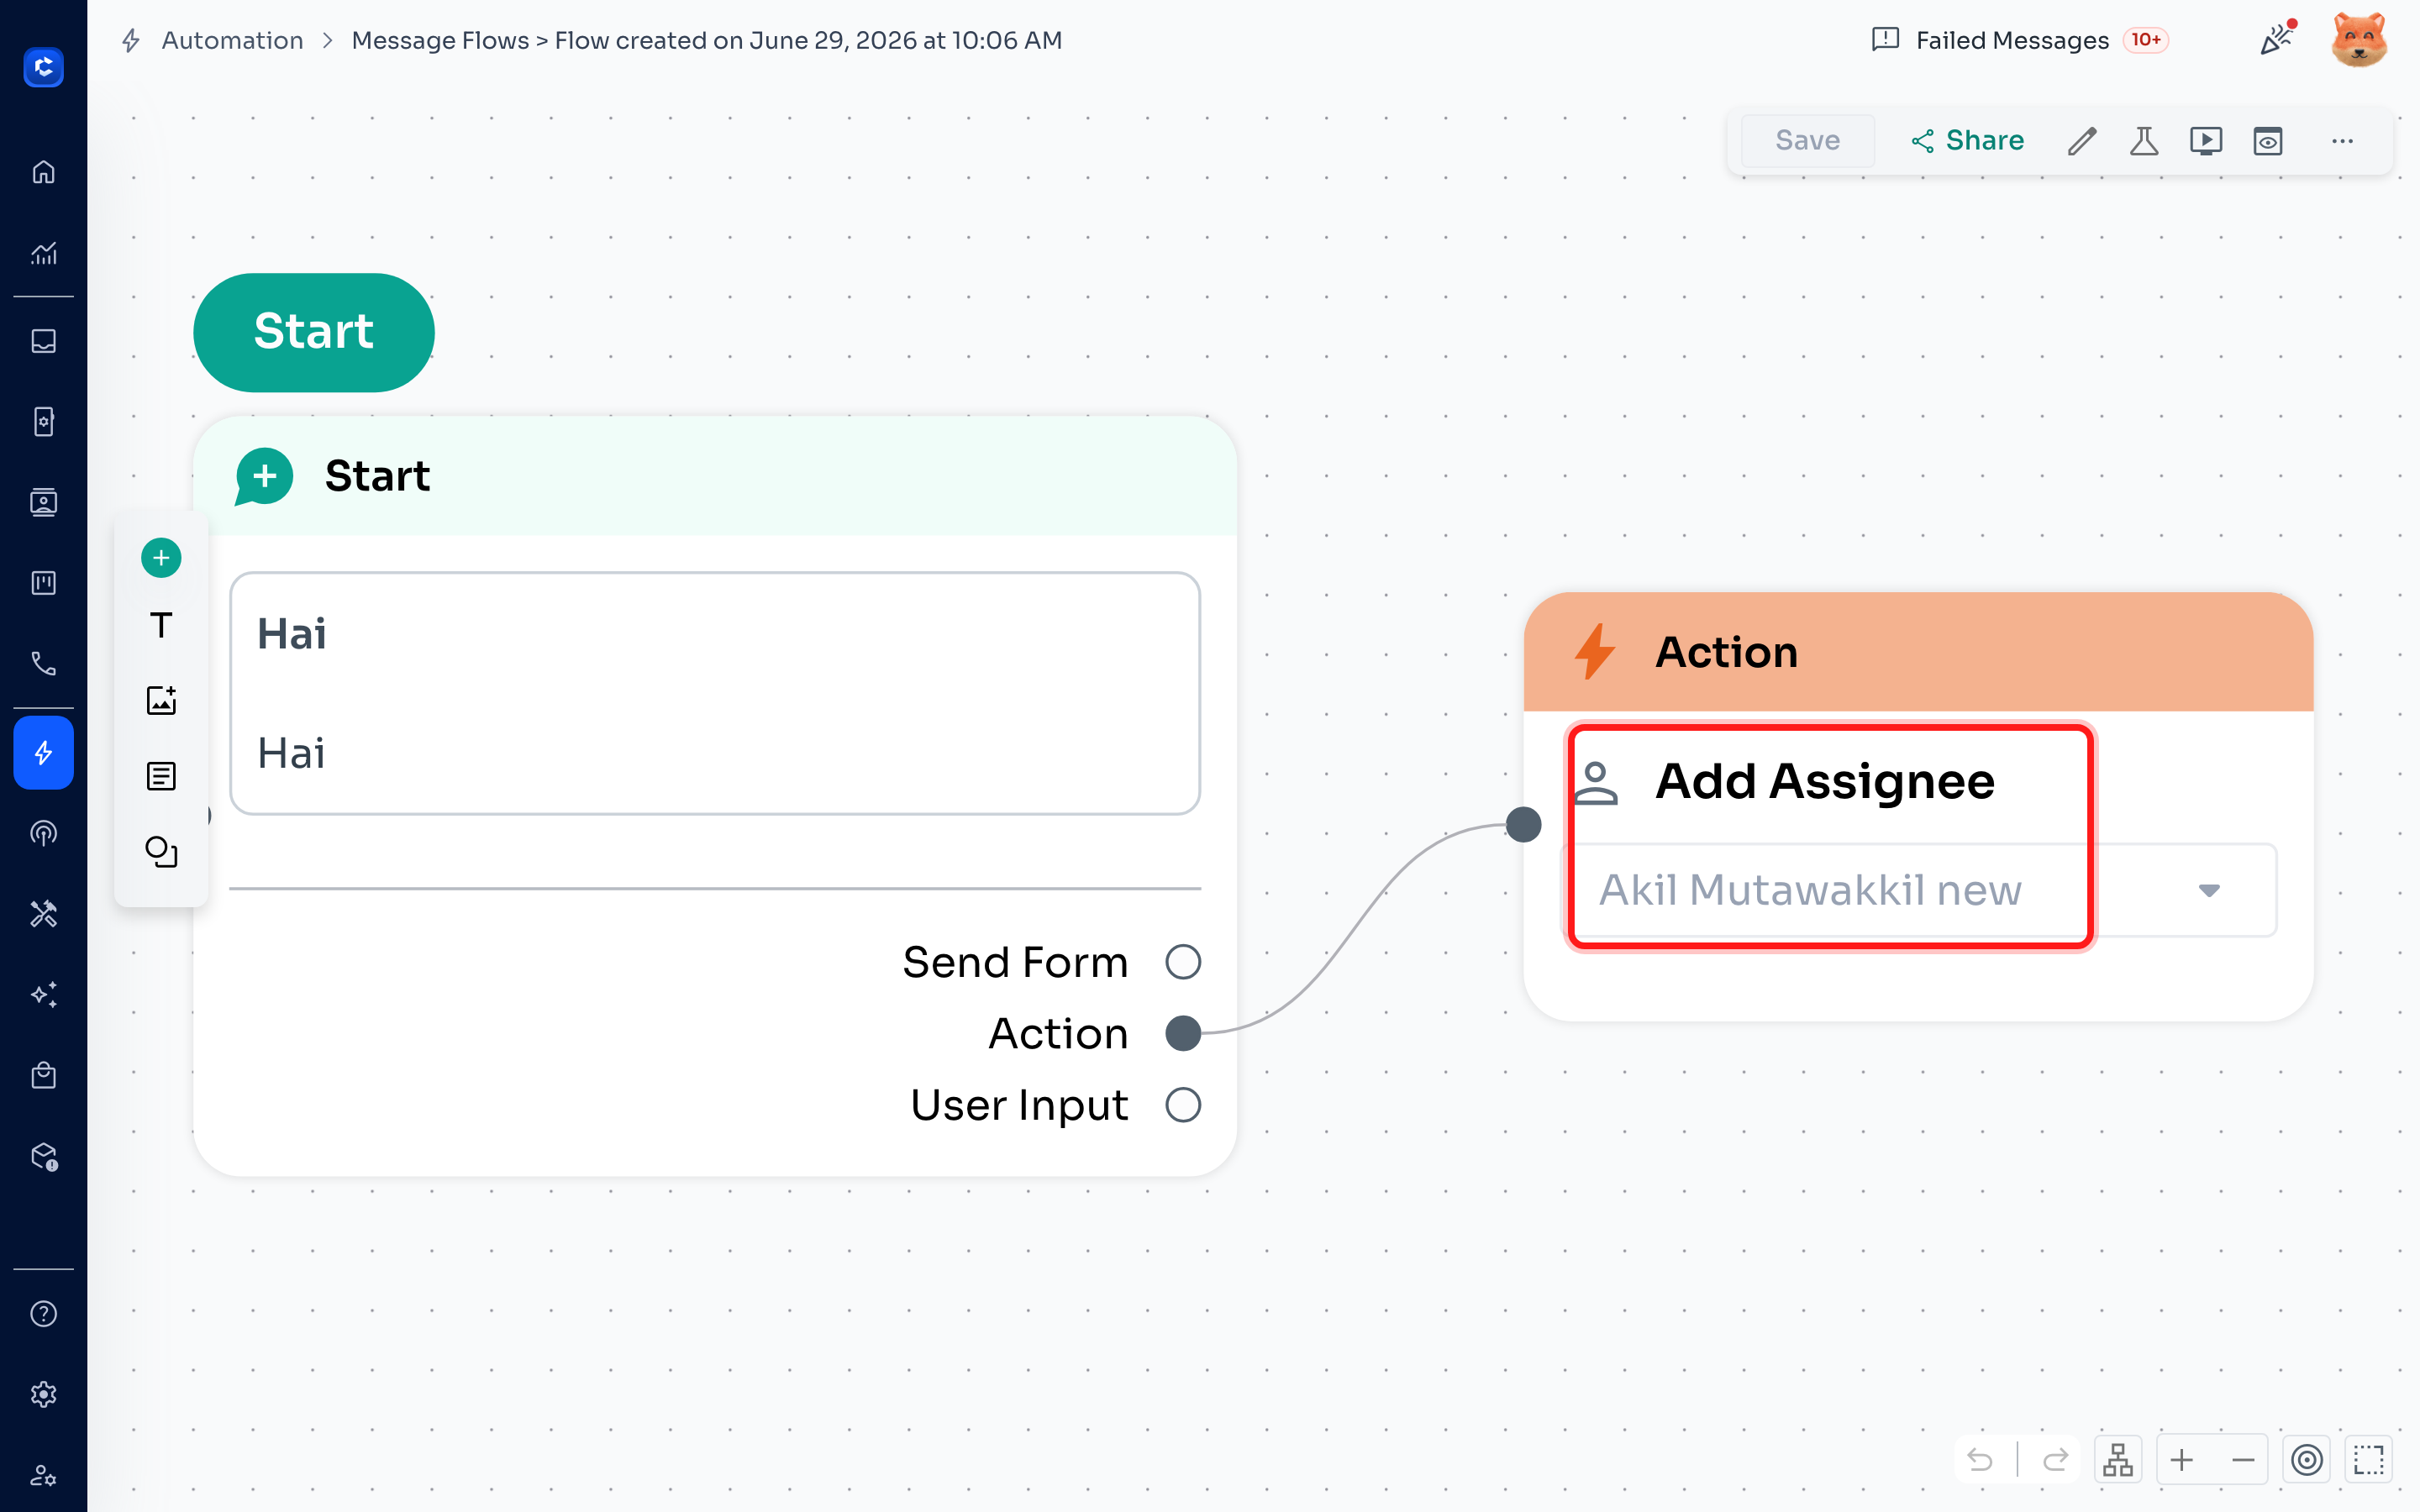Expand the Add Assignee dropdown arrow

coord(2209,890)
